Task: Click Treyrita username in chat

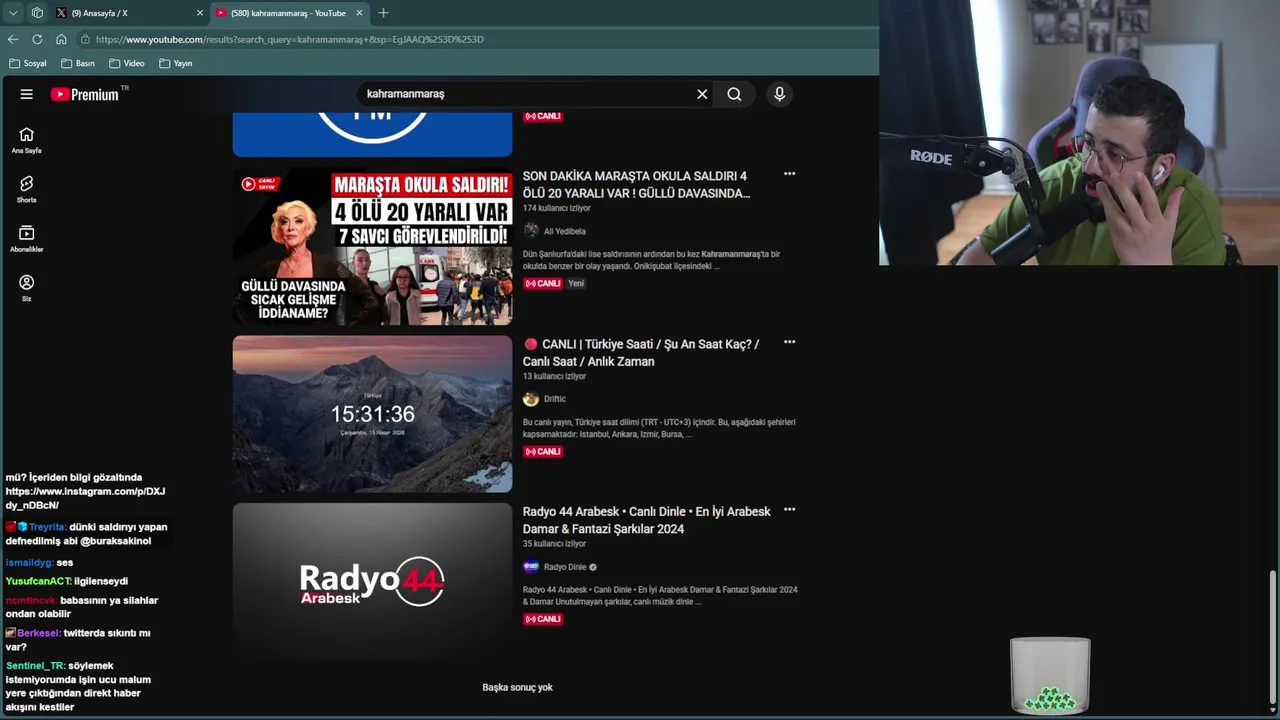Action: coord(47,527)
